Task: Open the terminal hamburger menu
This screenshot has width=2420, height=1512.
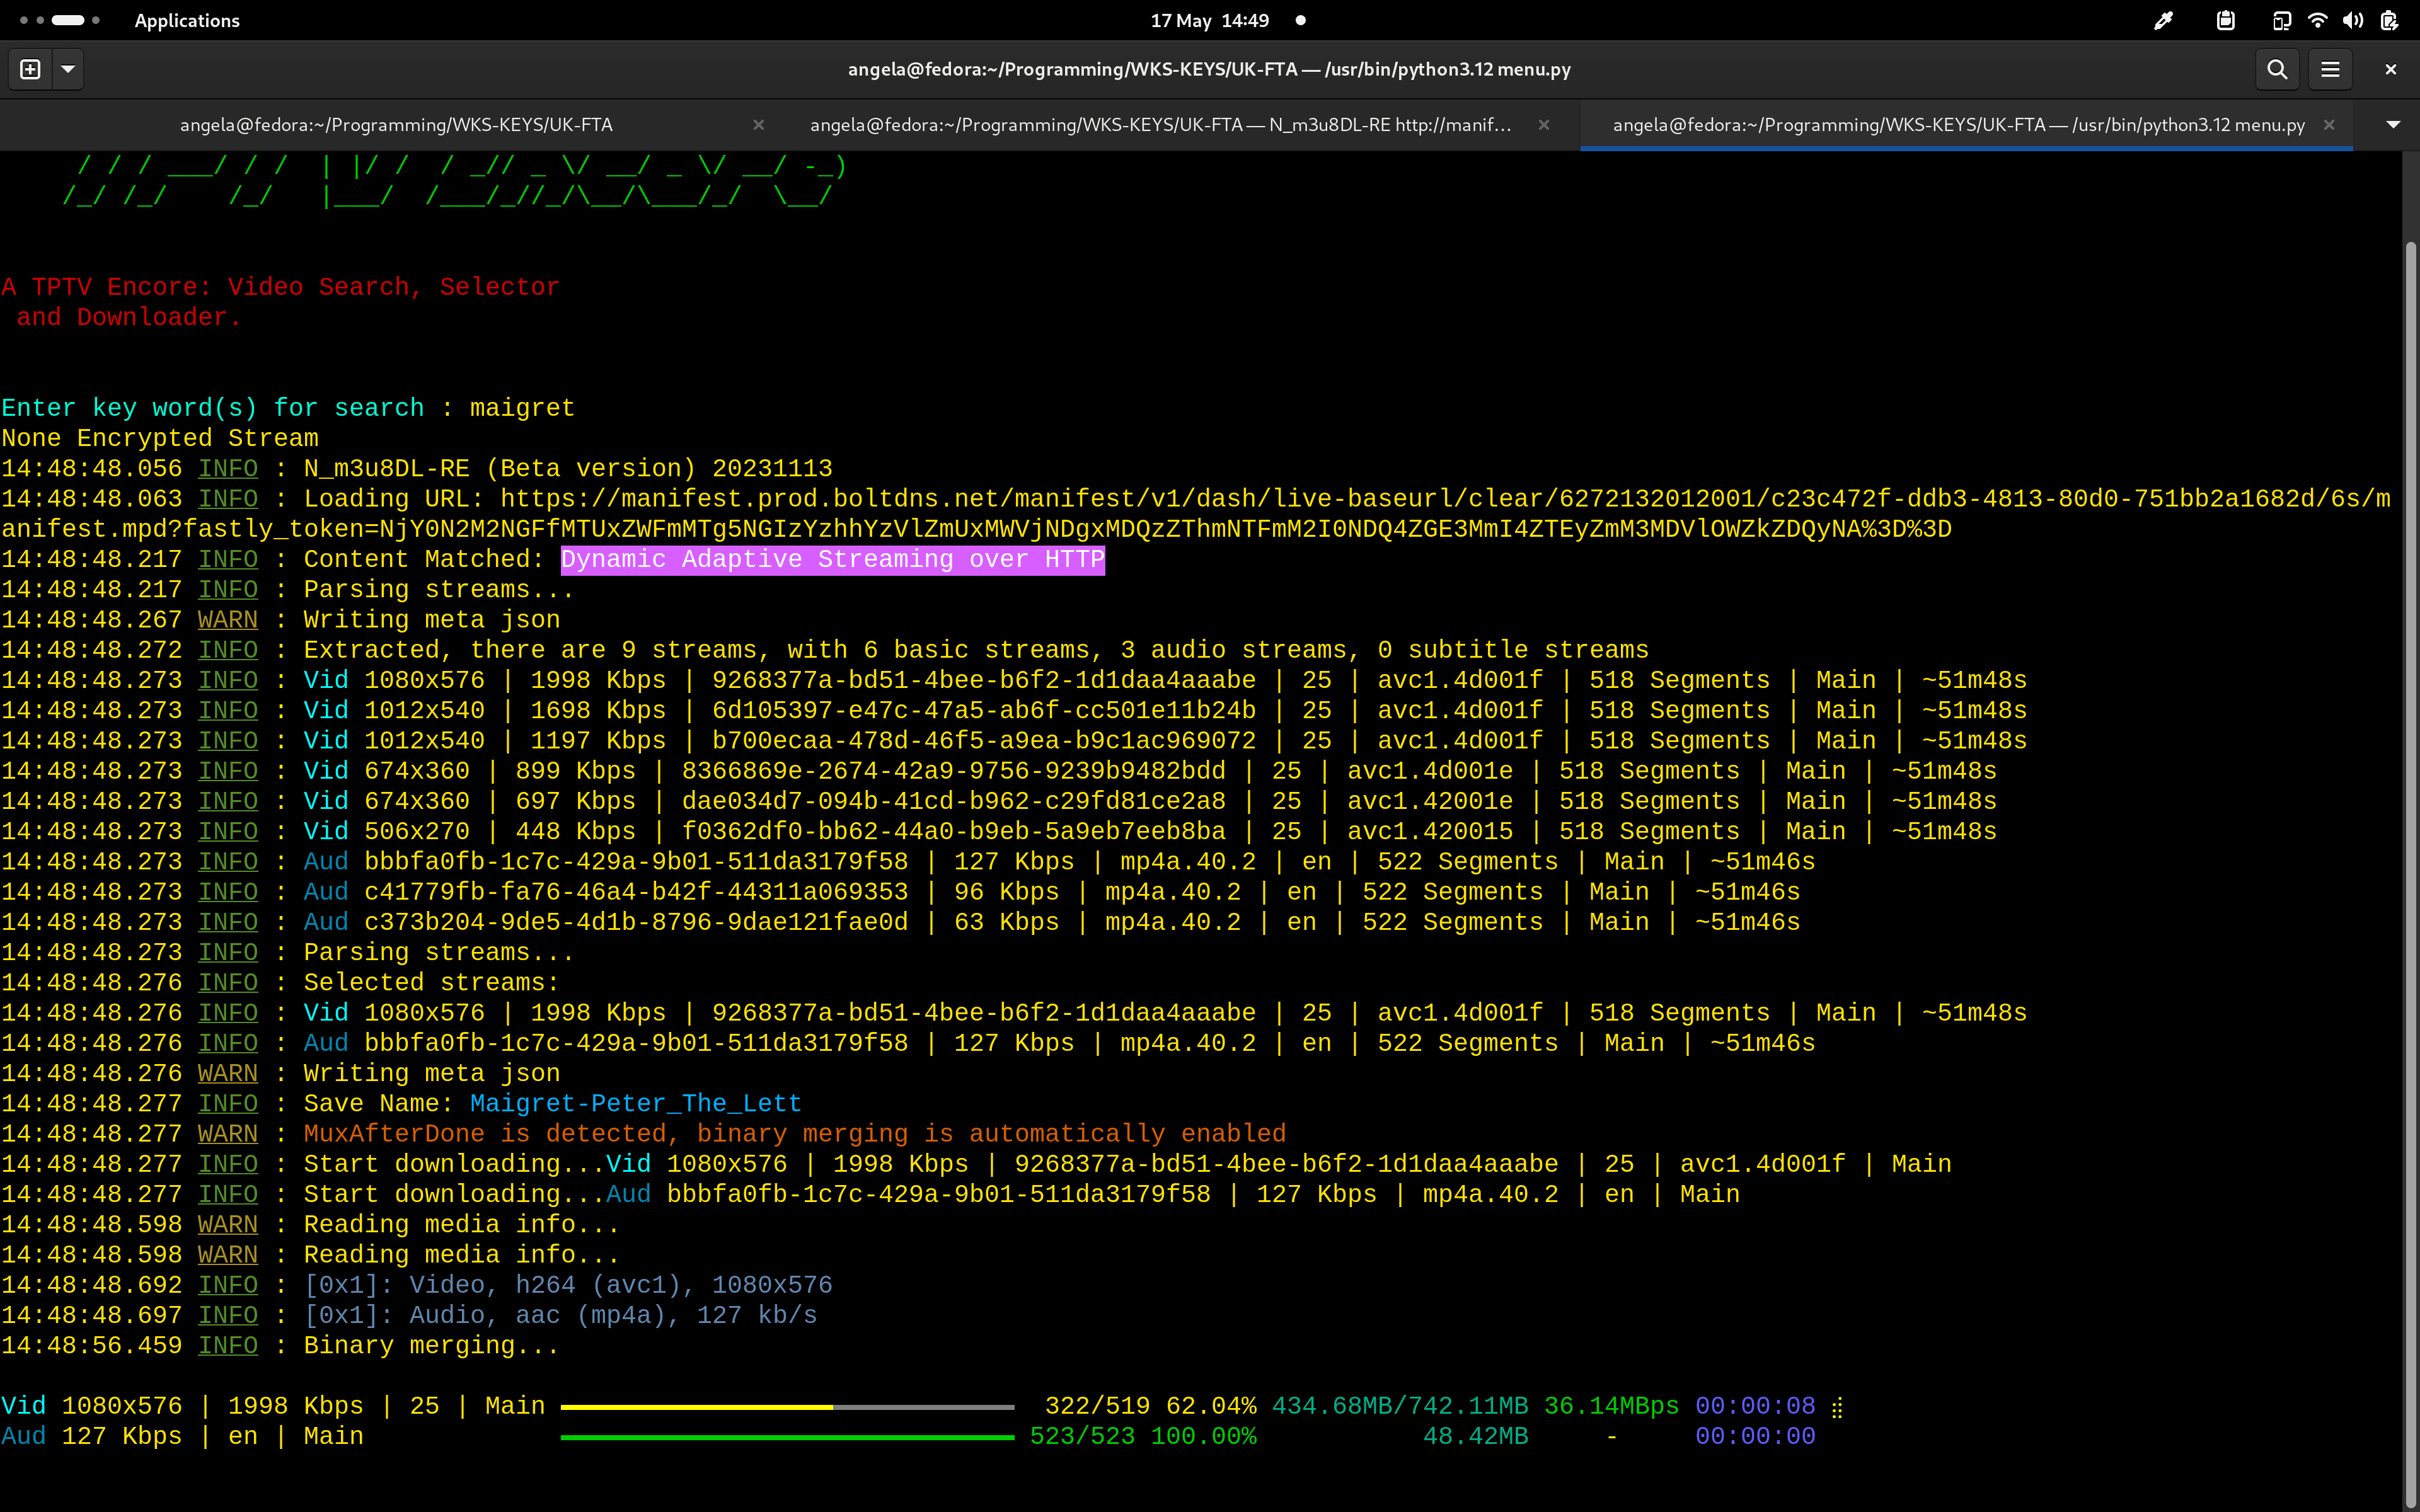Action: point(2330,69)
